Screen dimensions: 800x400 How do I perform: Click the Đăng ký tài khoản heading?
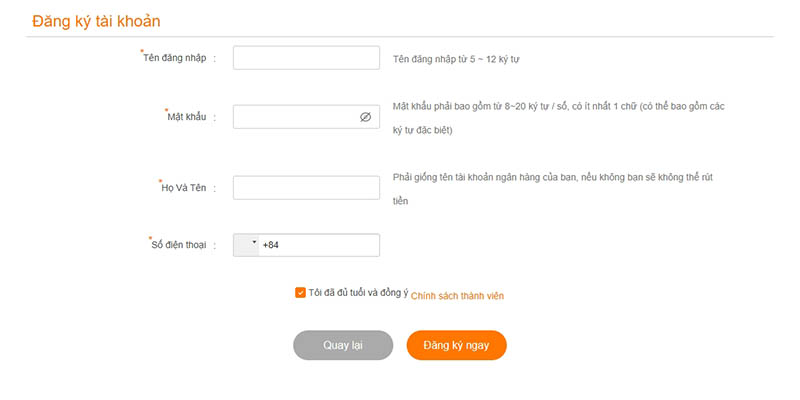pos(96,21)
